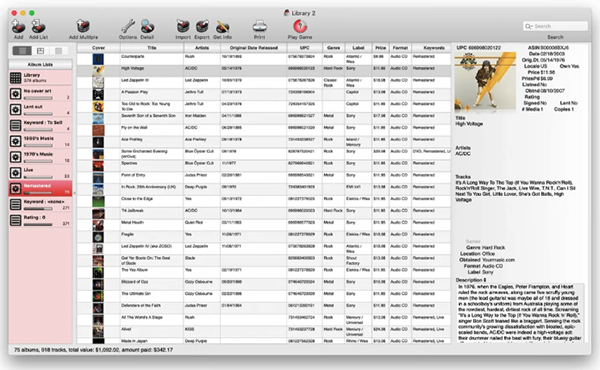This screenshot has width=600, height=370.
Task: Click the Album Lists header
Action: [40, 64]
